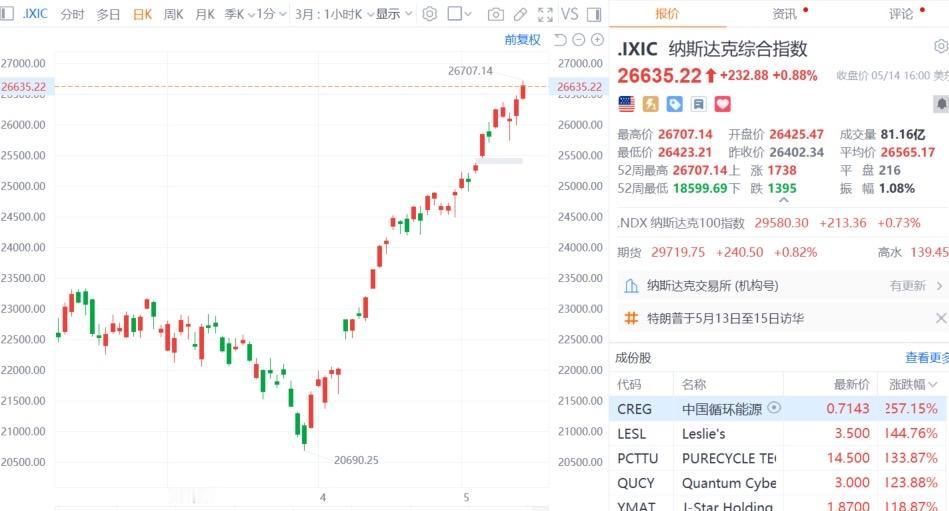Reset chart zoom with undo arrow
The image size is (949, 511).
pyautogui.click(x=560, y=40)
